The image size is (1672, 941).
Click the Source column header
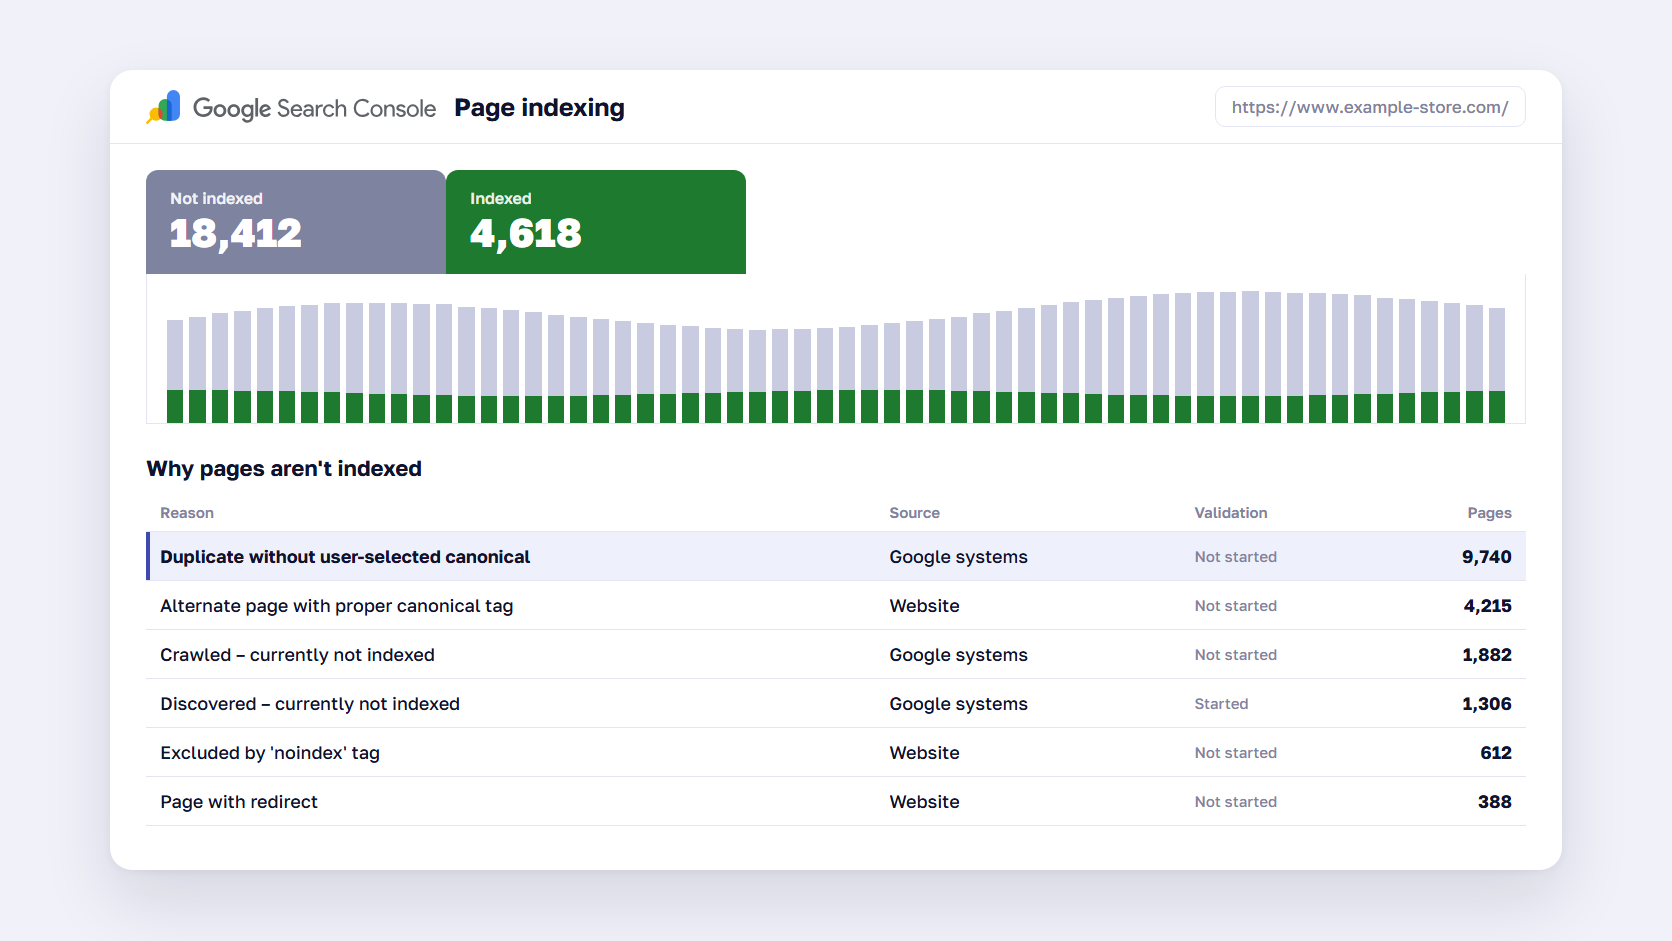[915, 513]
